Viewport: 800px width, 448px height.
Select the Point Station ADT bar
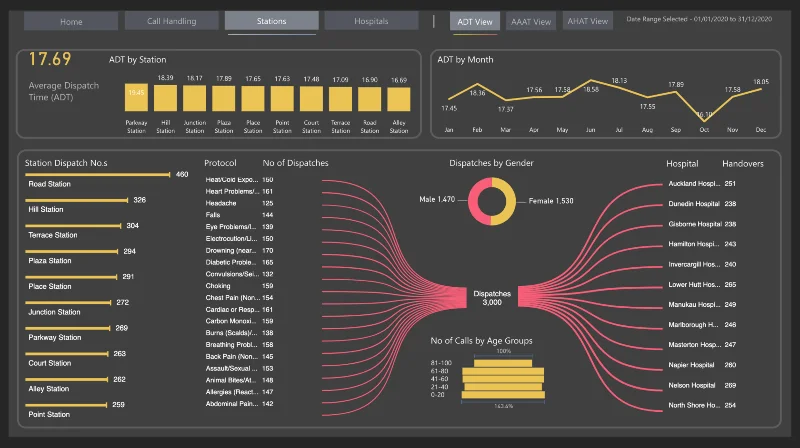pos(282,98)
